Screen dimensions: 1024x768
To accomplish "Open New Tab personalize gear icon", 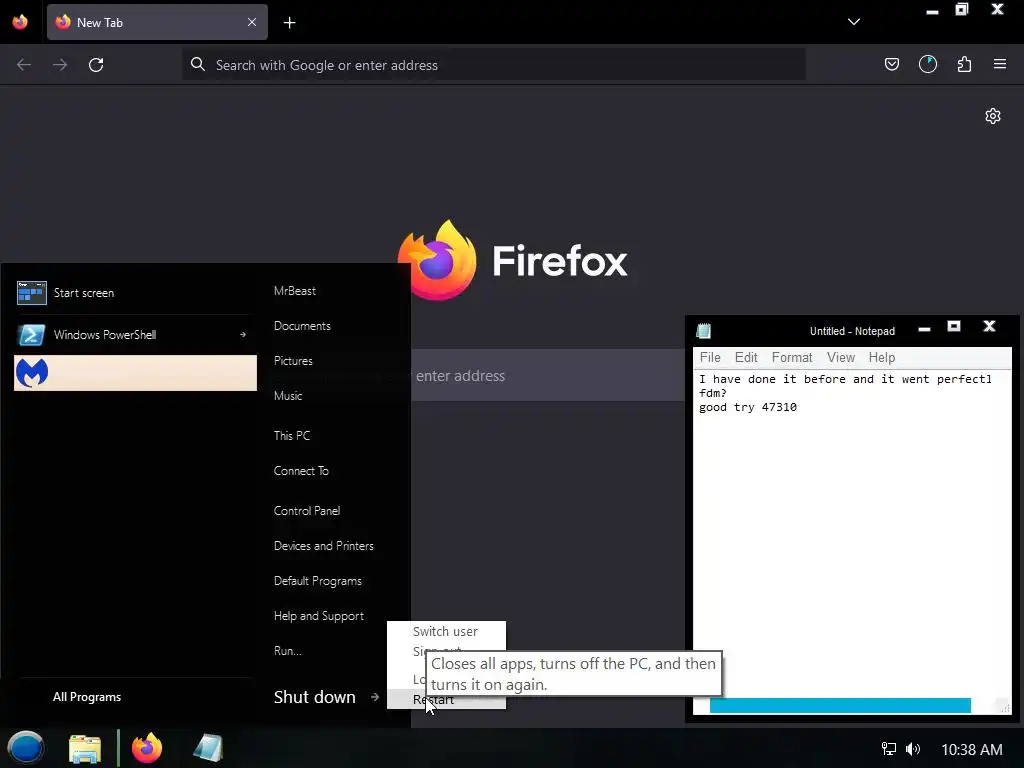I will [x=993, y=116].
